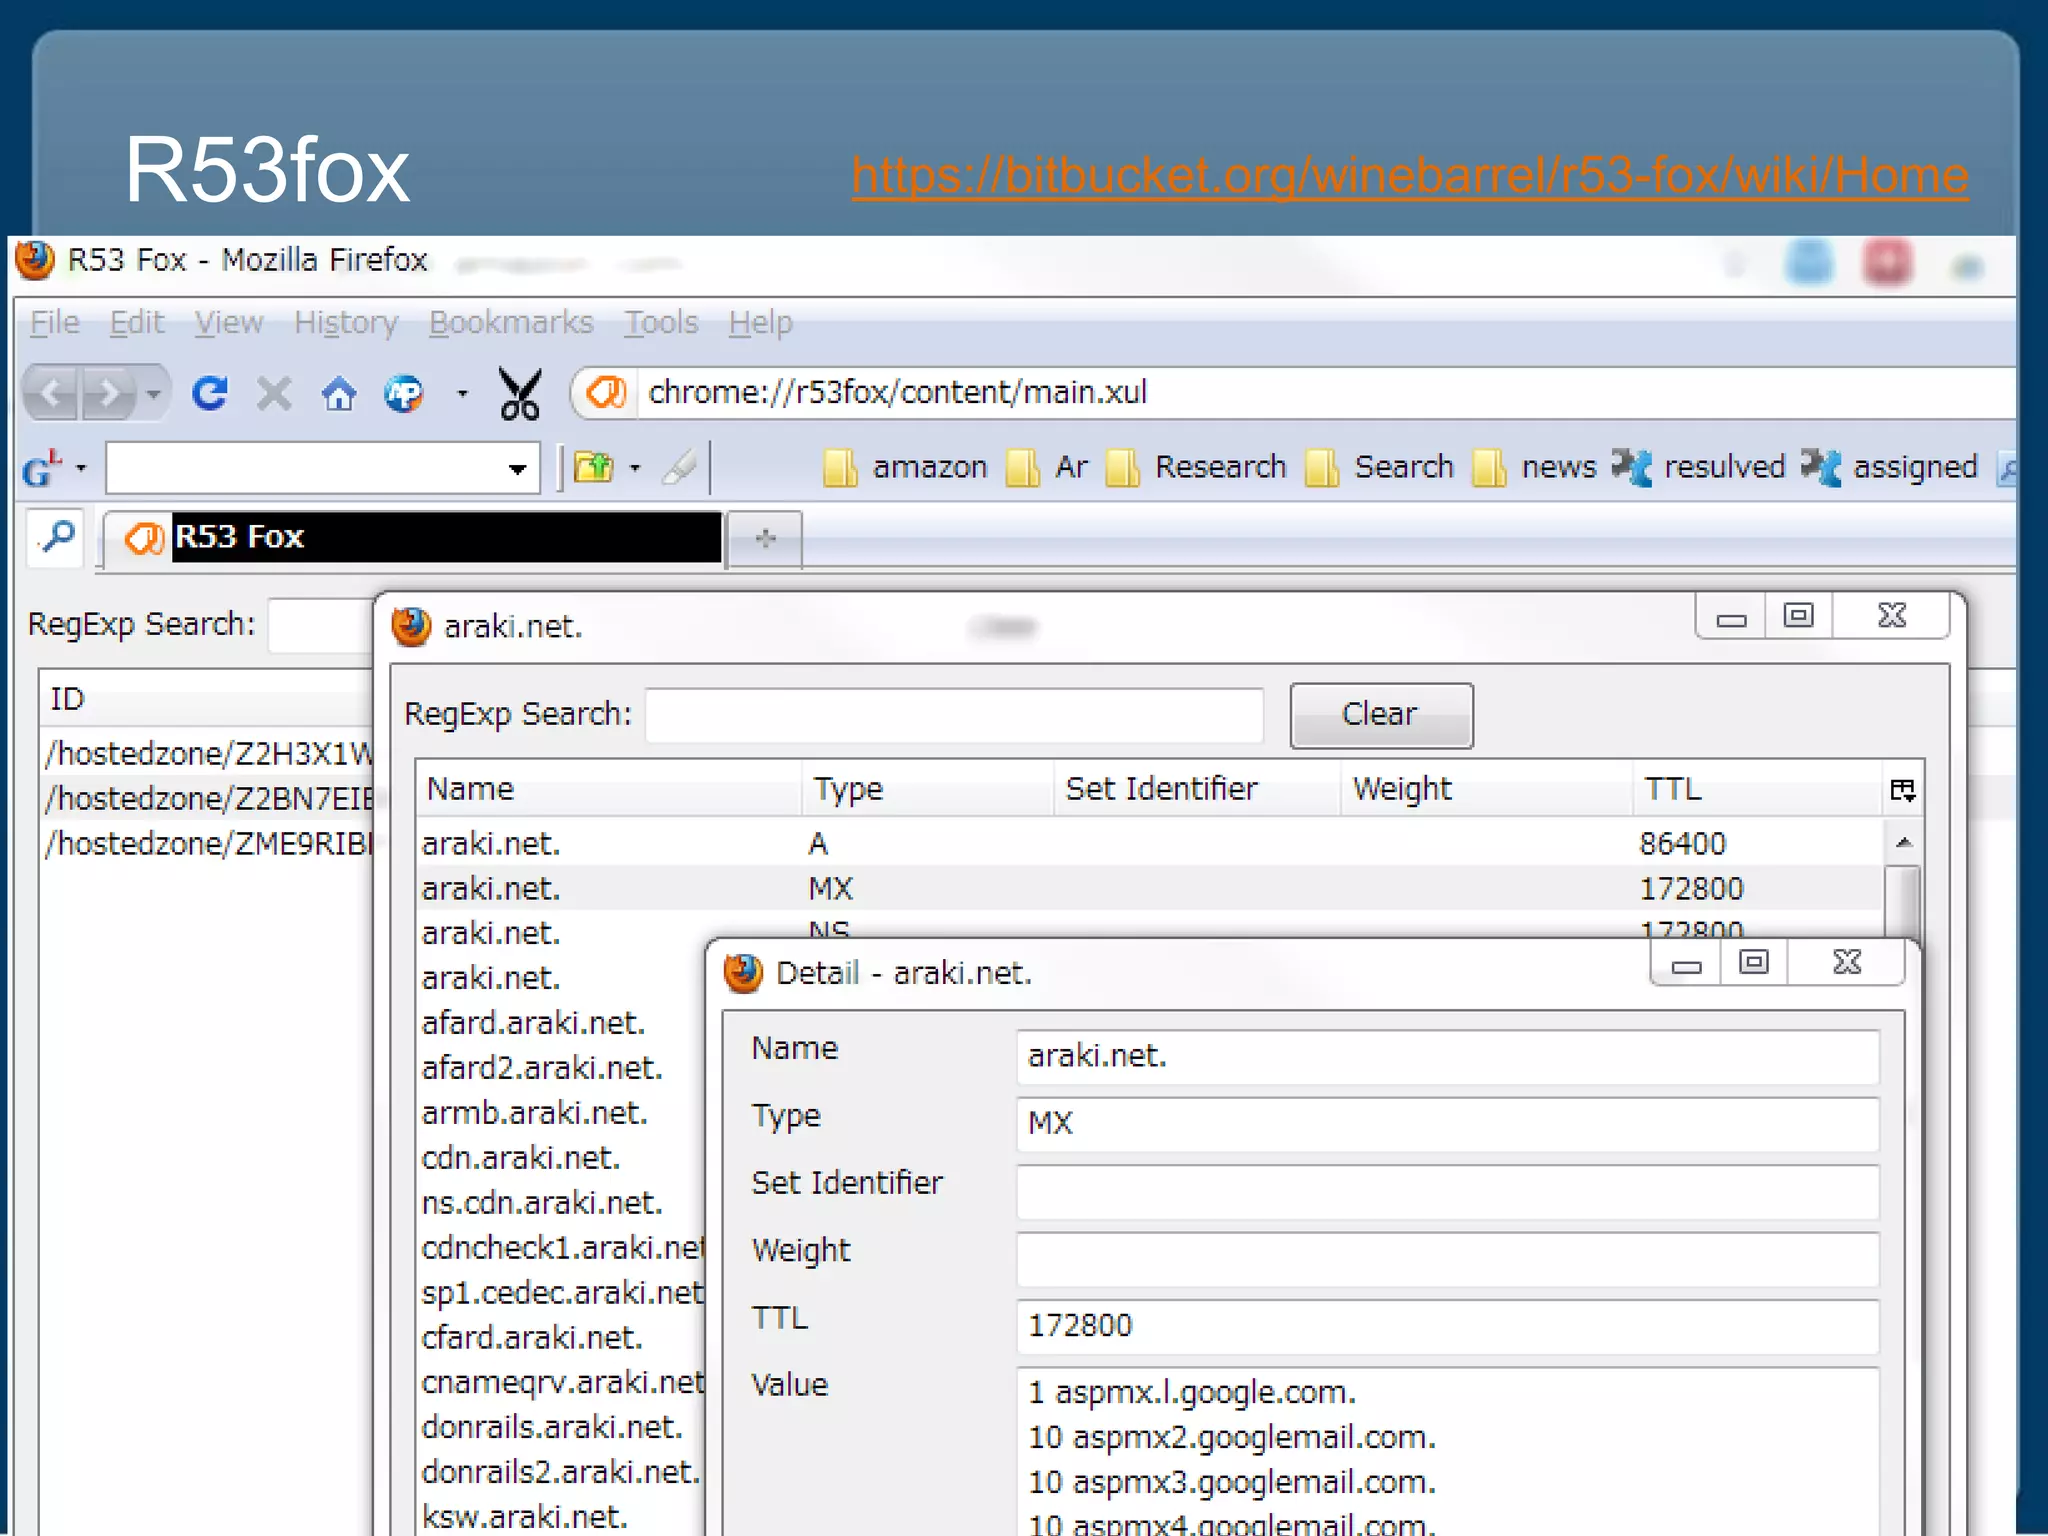Screen dimensions: 2048x1536
Task: Click the magnifier icon left of tabs
Action: tap(56, 538)
